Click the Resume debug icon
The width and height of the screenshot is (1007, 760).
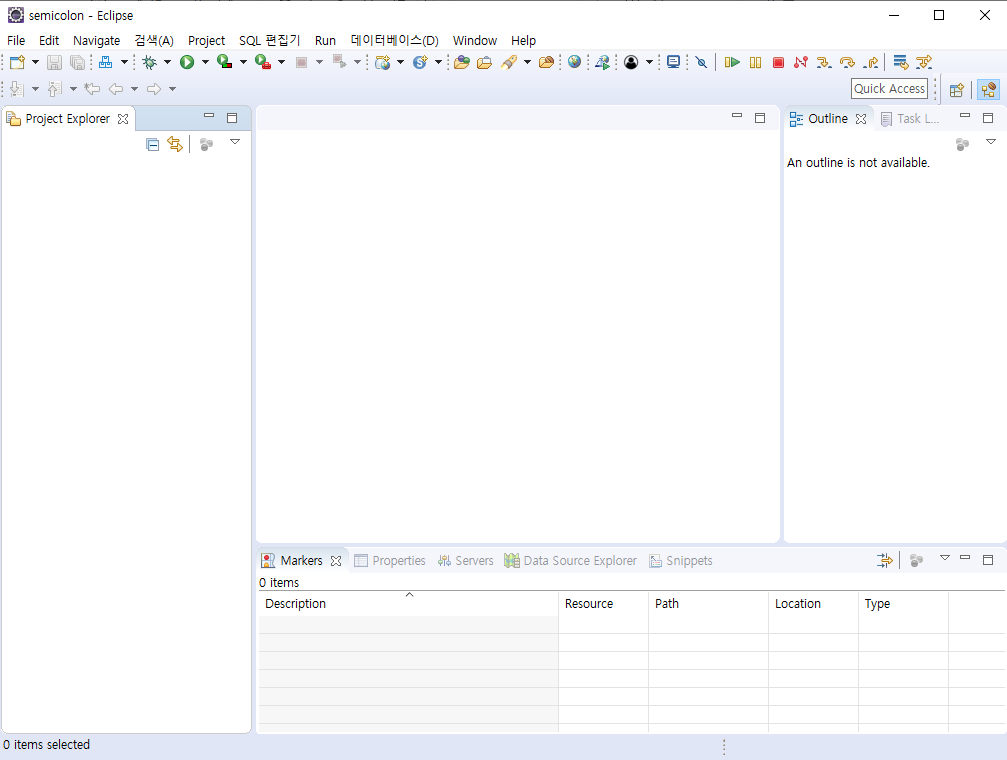coord(732,62)
